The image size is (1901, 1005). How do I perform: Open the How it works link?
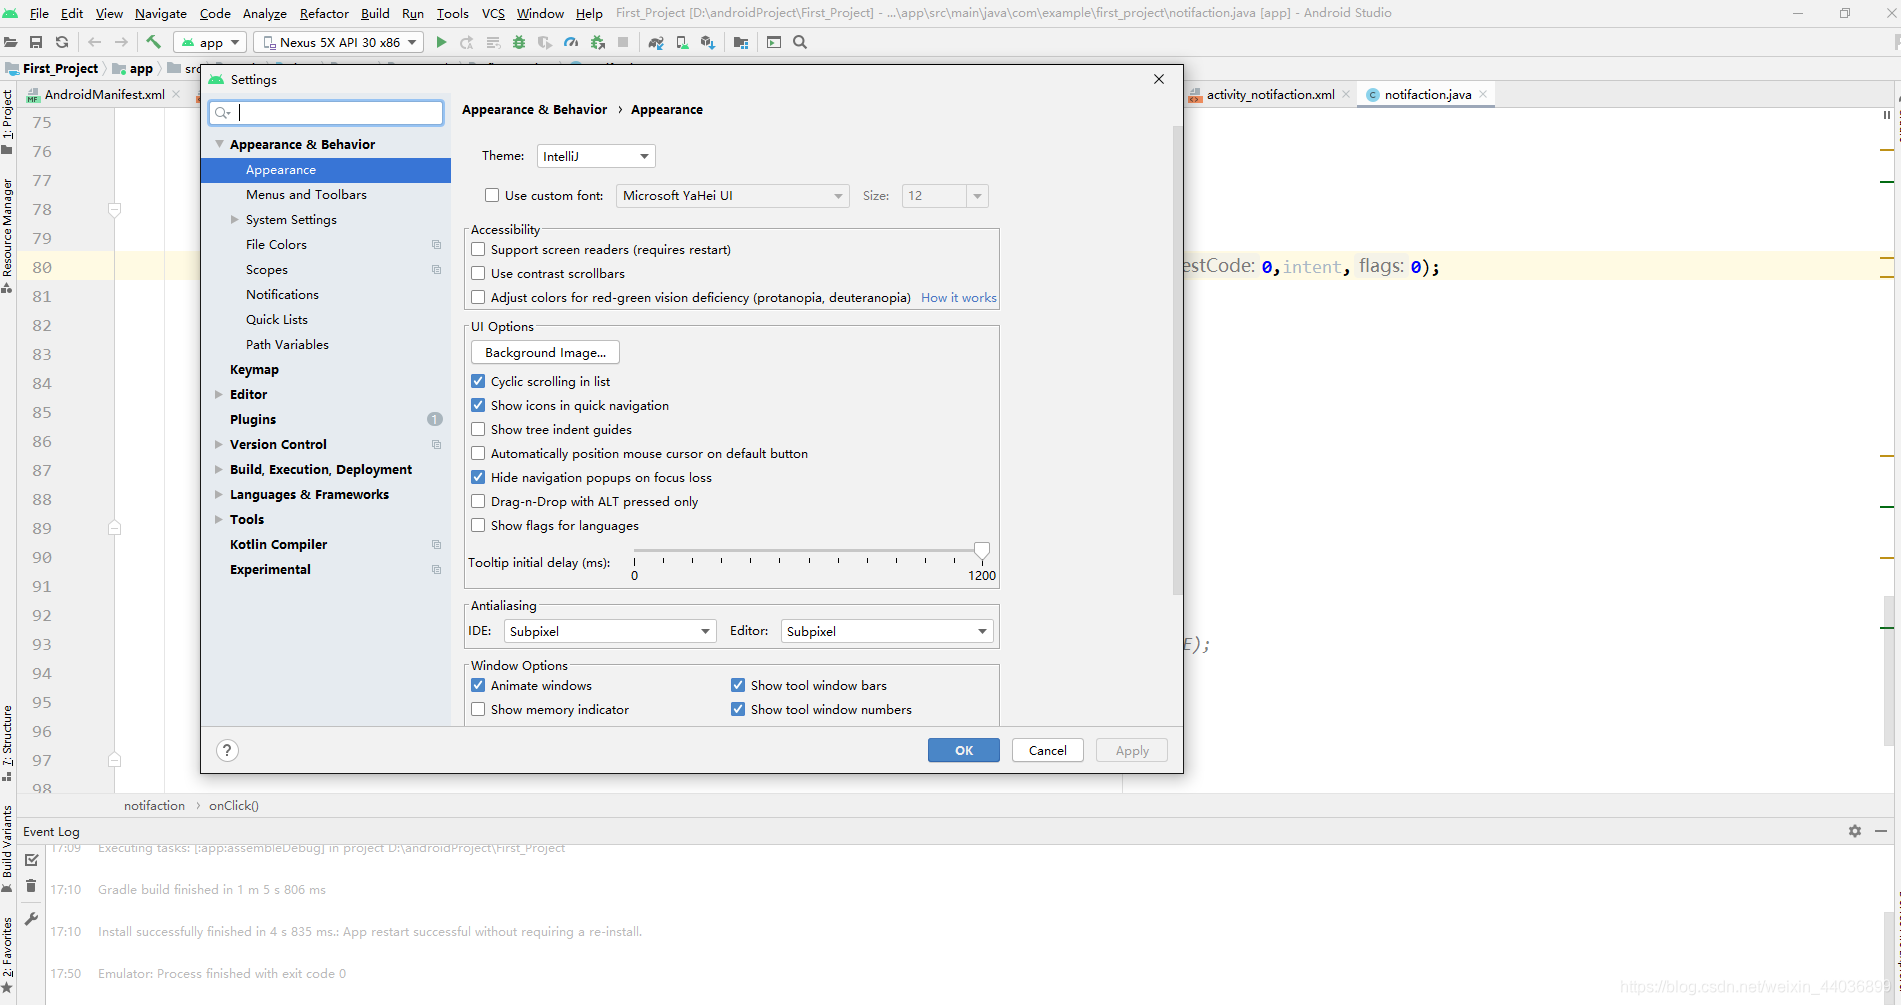[959, 297]
